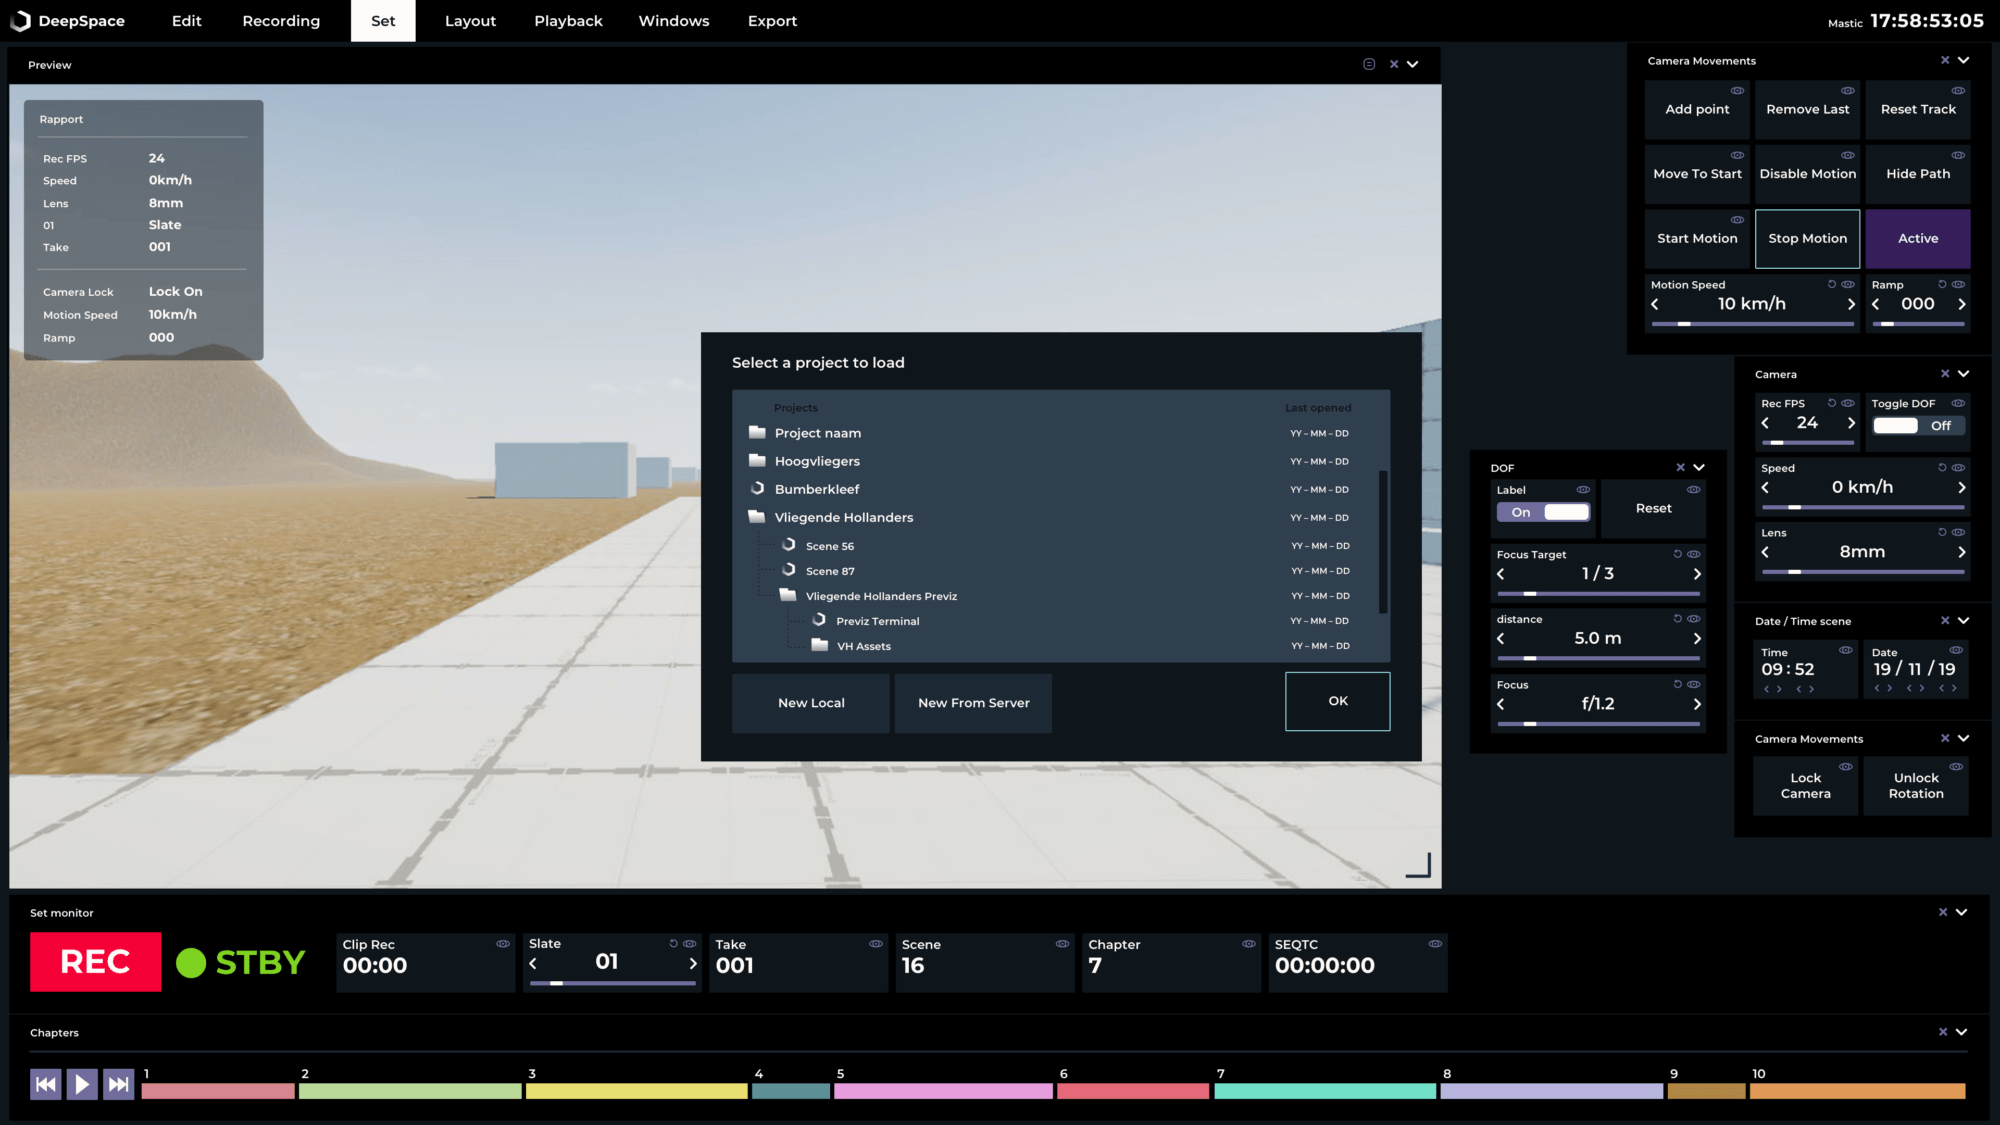Skip to previous chapter with rewind icon

(x=46, y=1084)
